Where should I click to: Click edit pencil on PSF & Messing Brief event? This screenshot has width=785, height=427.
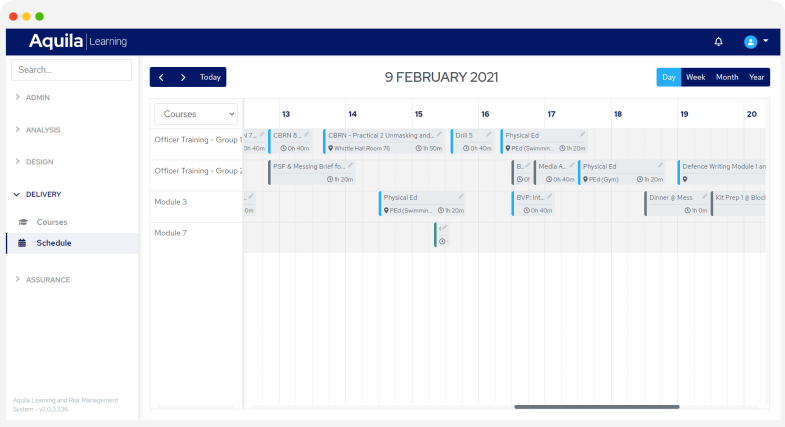click(x=350, y=165)
